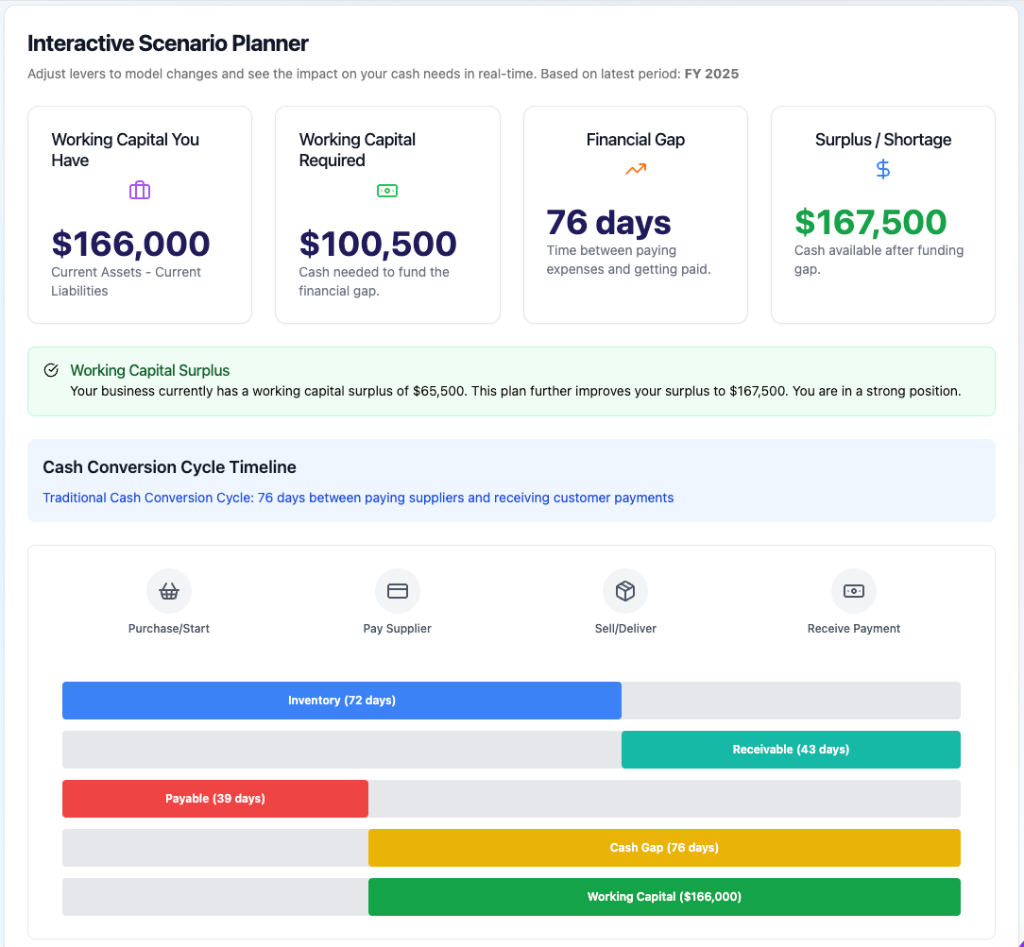The height and width of the screenshot is (947, 1024).
Task: Select the Purchase/Start basket icon
Action: click(x=169, y=591)
